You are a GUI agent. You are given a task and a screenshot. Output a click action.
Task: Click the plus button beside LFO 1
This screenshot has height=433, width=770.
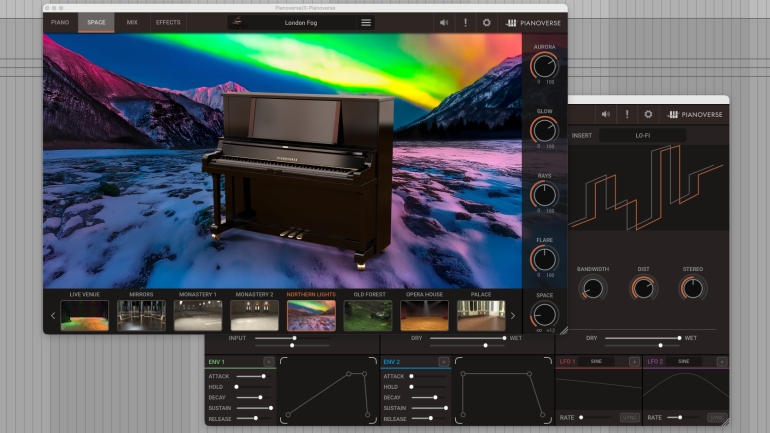coord(634,362)
